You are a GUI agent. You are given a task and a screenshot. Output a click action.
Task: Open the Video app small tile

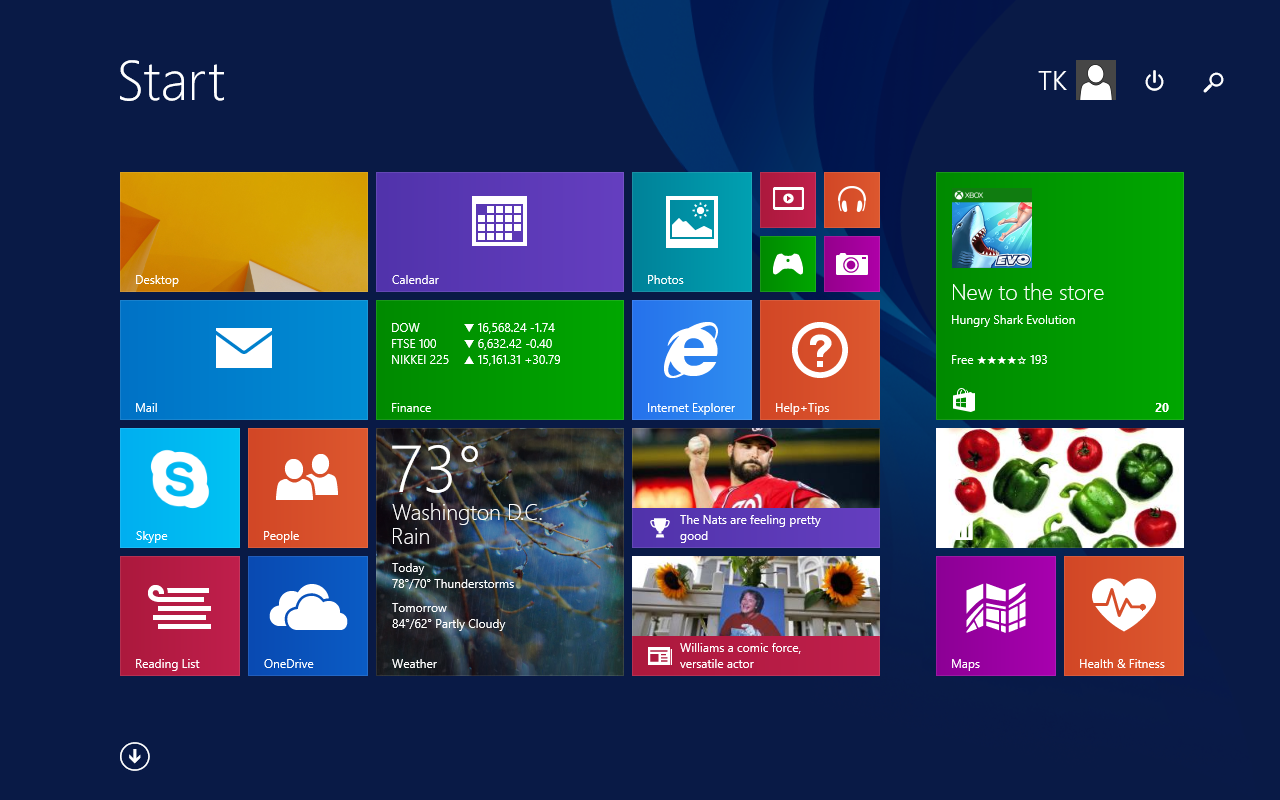(x=788, y=200)
